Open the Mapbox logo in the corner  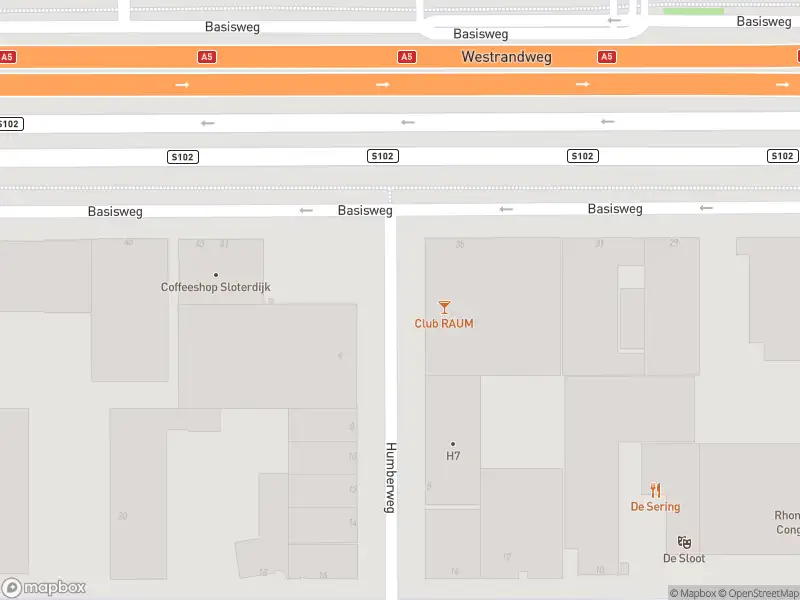[x=44, y=587]
